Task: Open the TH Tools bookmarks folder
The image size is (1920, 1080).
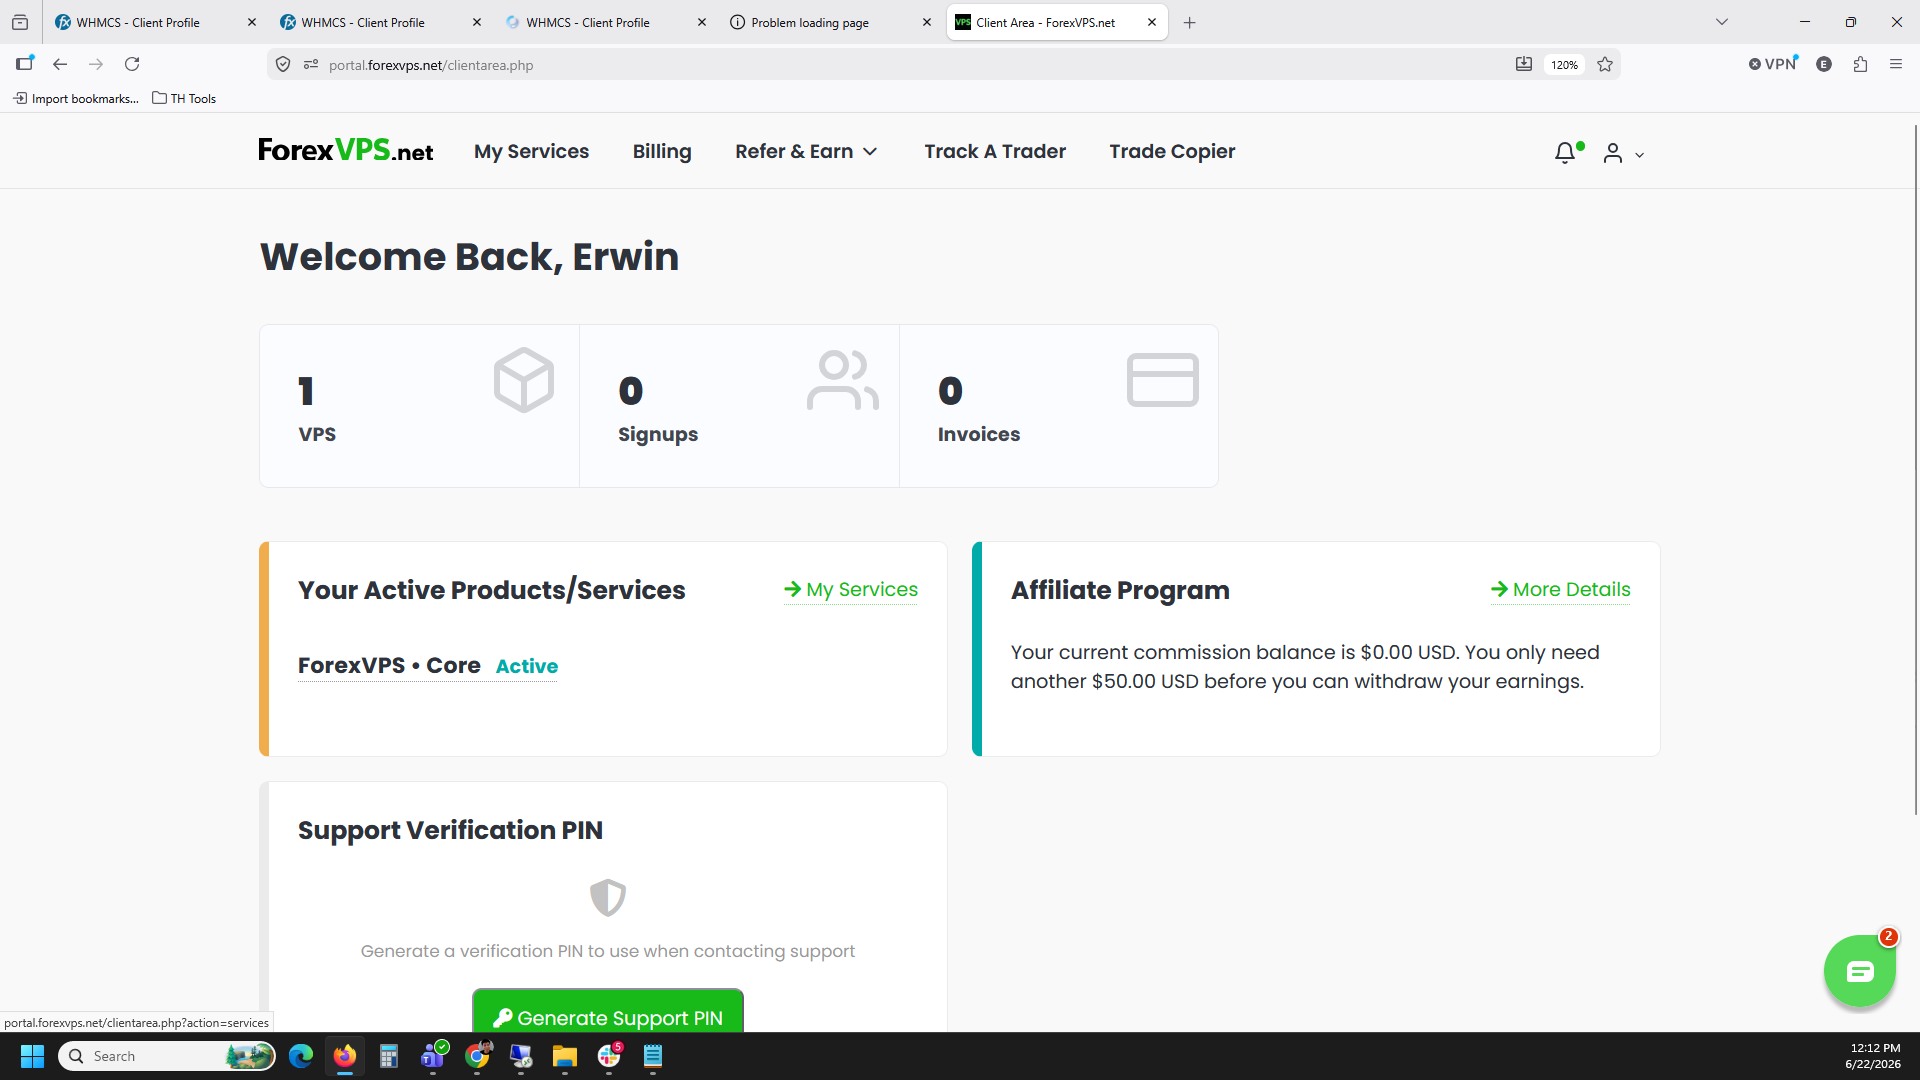Action: (x=184, y=98)
